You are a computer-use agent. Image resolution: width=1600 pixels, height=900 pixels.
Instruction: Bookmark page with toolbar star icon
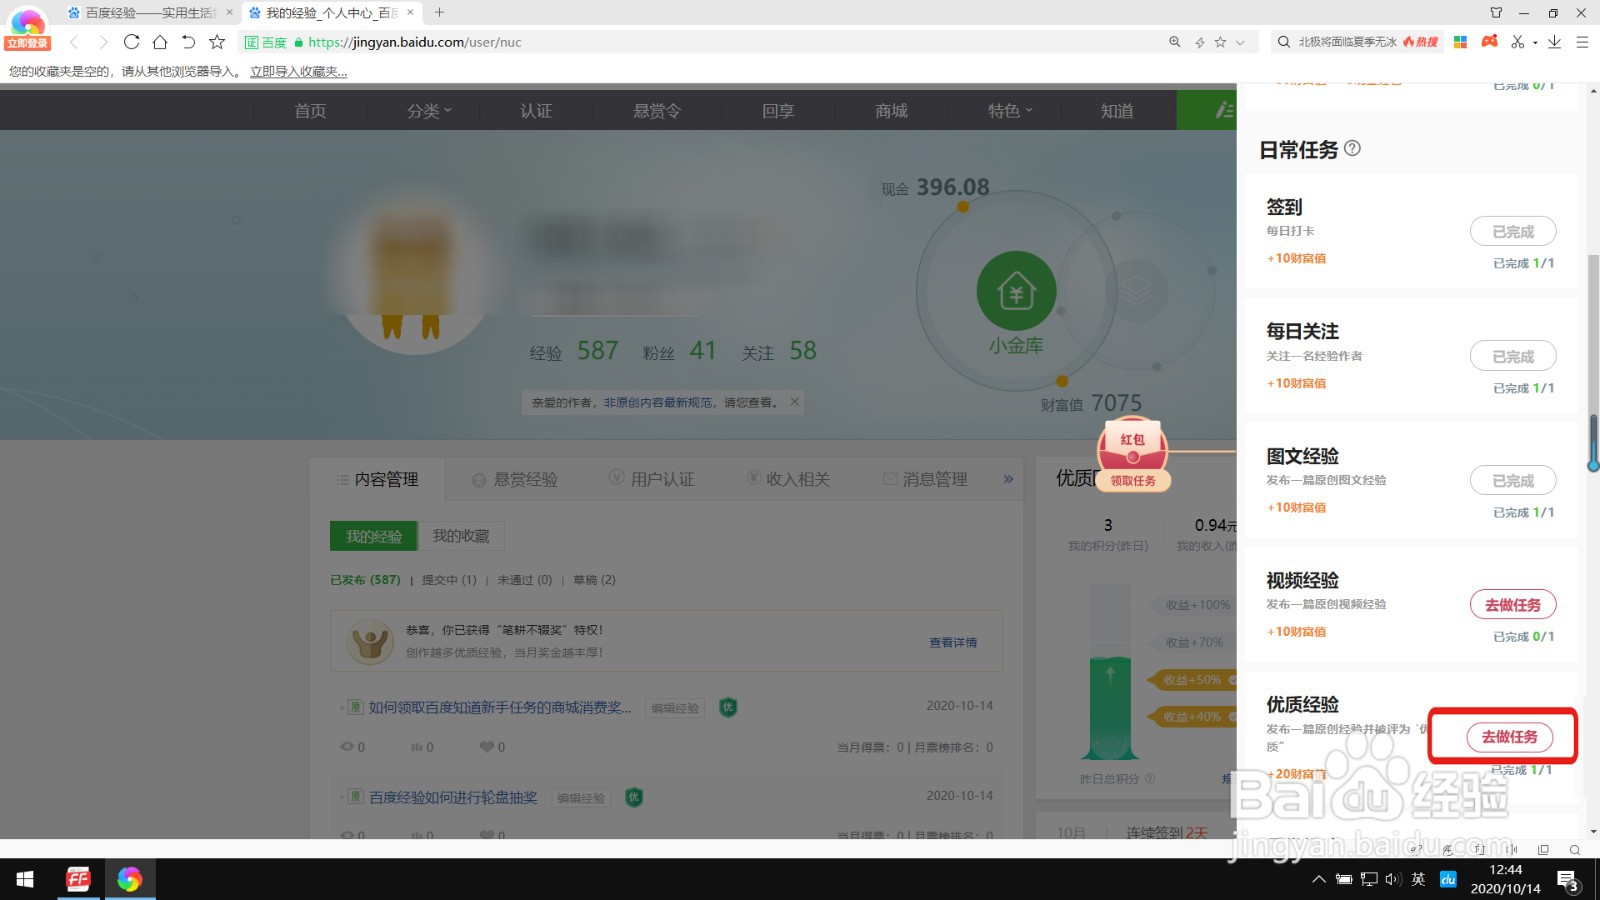pyautogui.click(x=217, y=42)
